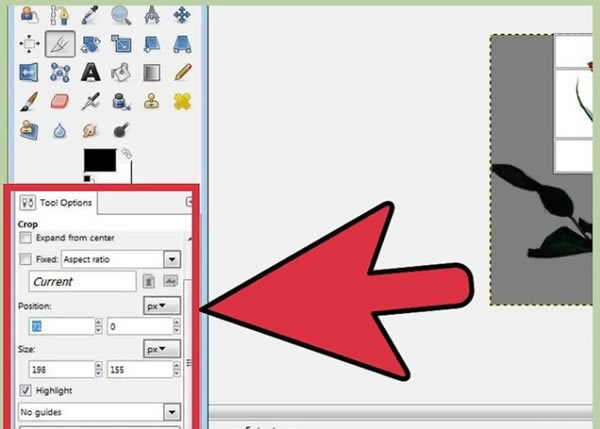Select the Perspective Clone tool
This screenshot has height=429, width=600.
[x=29, y=130]
